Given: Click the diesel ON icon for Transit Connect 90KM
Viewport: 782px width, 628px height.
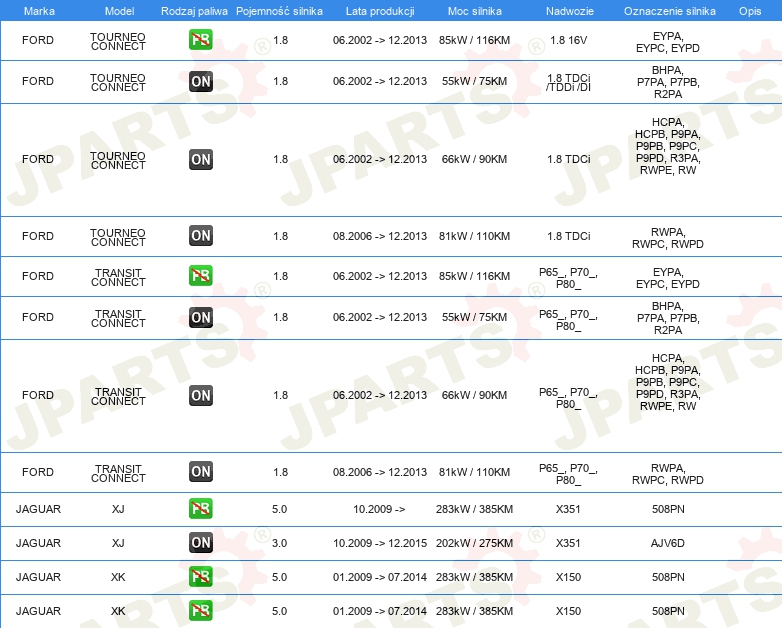Looking at the screenshot, I should click(200, 396).
